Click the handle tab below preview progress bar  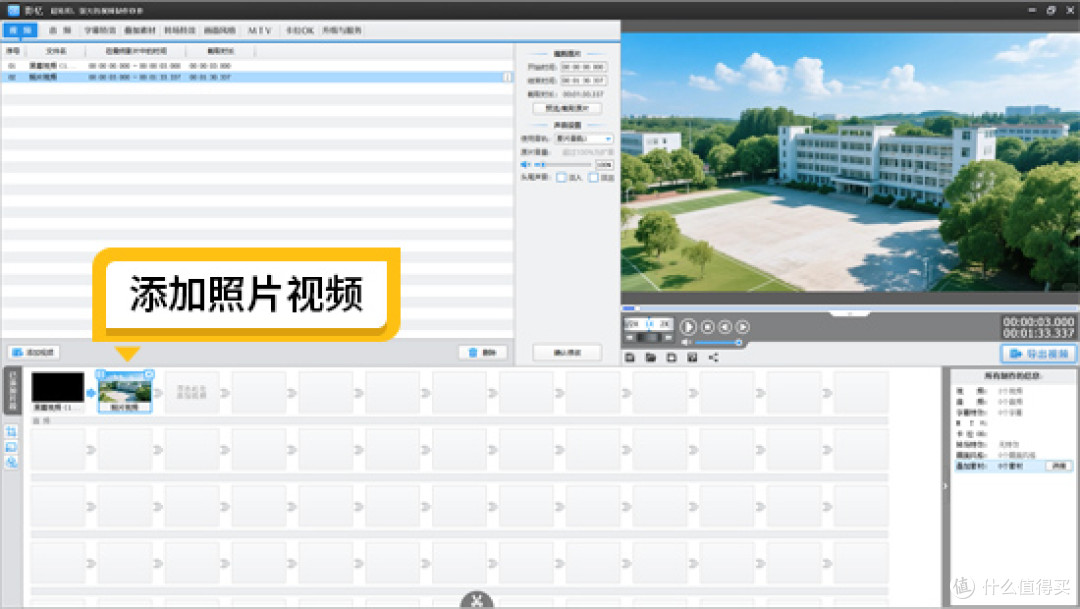(x=850, y=314)
